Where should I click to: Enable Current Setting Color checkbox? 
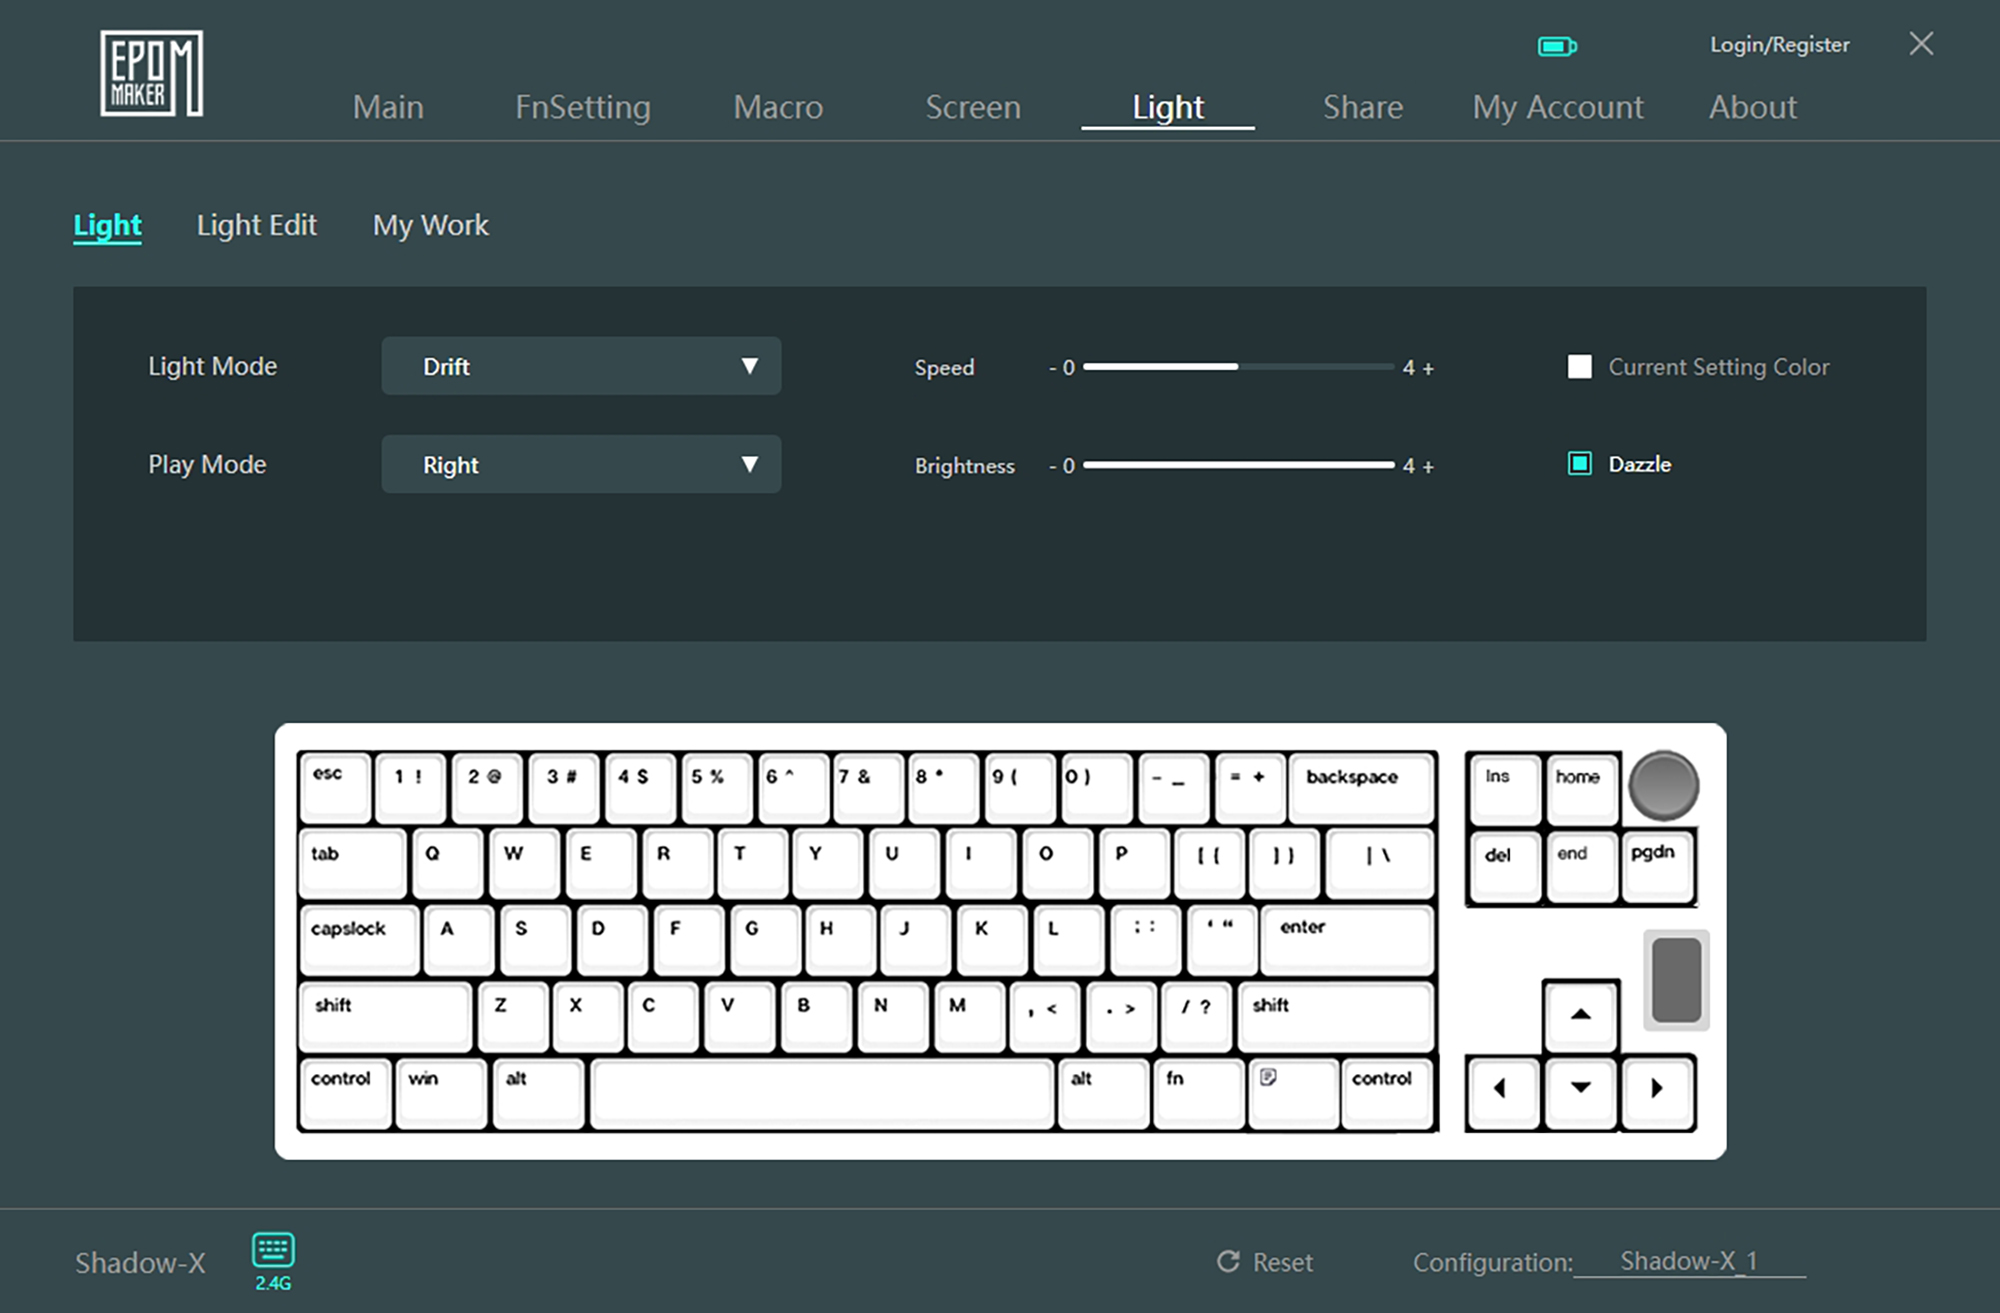[1580, 367]
